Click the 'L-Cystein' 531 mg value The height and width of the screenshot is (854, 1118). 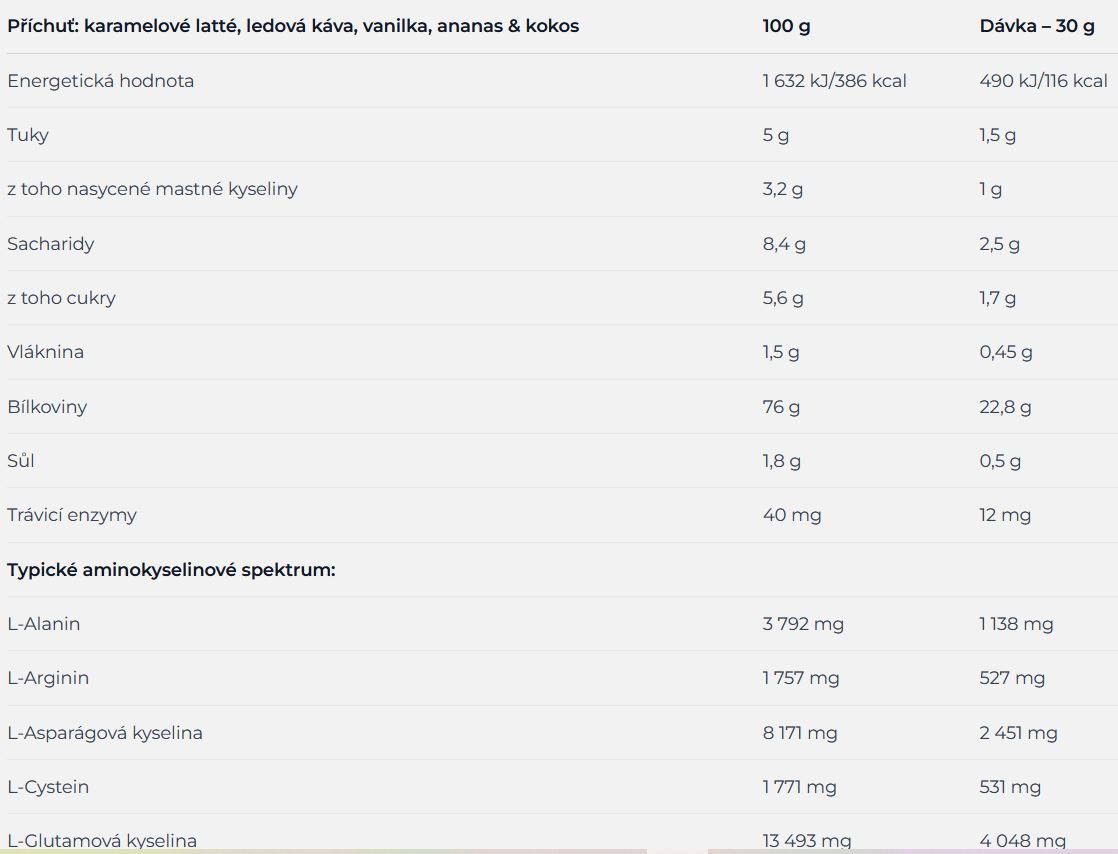coord(1010,787)
